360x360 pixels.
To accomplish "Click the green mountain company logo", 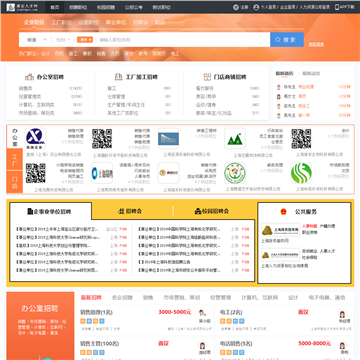I will coord(235,139).
